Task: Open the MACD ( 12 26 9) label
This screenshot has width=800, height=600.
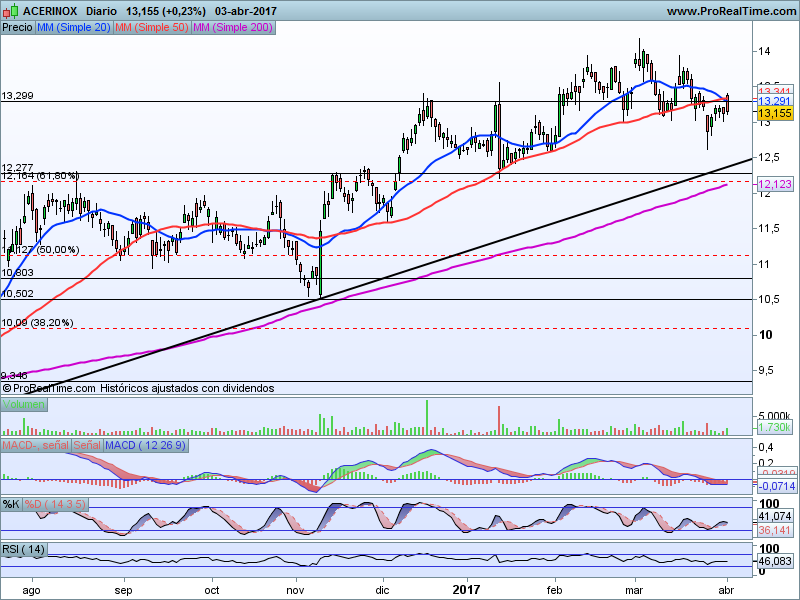Action: [x=145, y=445]
